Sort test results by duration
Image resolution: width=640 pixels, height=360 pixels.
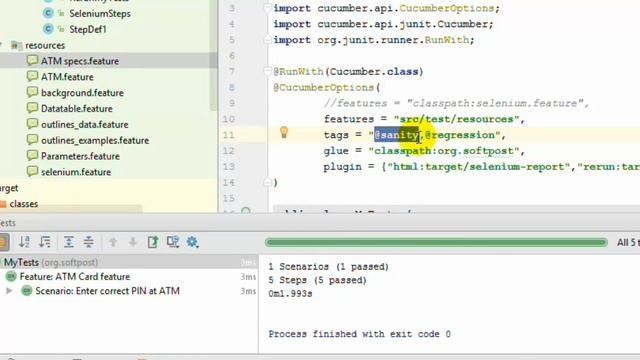click(44, 242)
